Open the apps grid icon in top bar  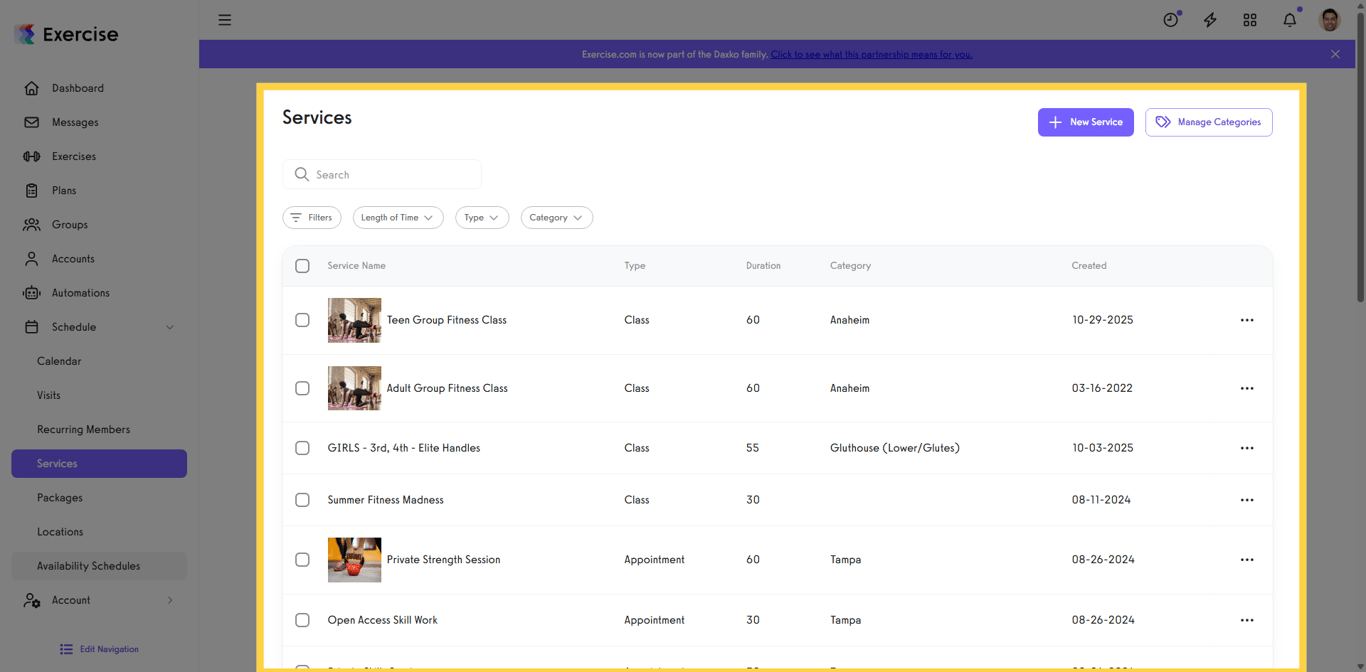(x=1250, y=19)
